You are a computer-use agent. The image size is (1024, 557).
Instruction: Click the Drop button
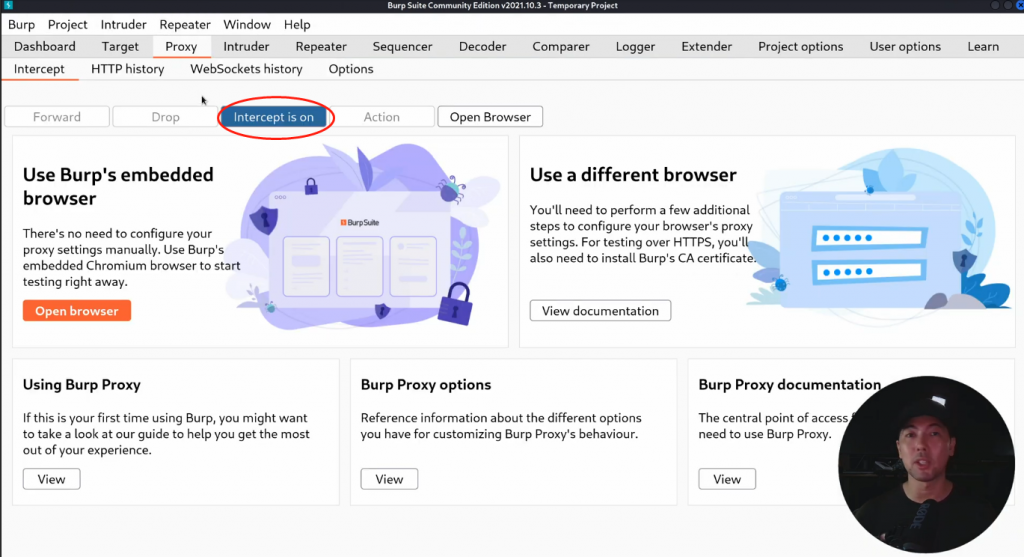coord(165,117)
